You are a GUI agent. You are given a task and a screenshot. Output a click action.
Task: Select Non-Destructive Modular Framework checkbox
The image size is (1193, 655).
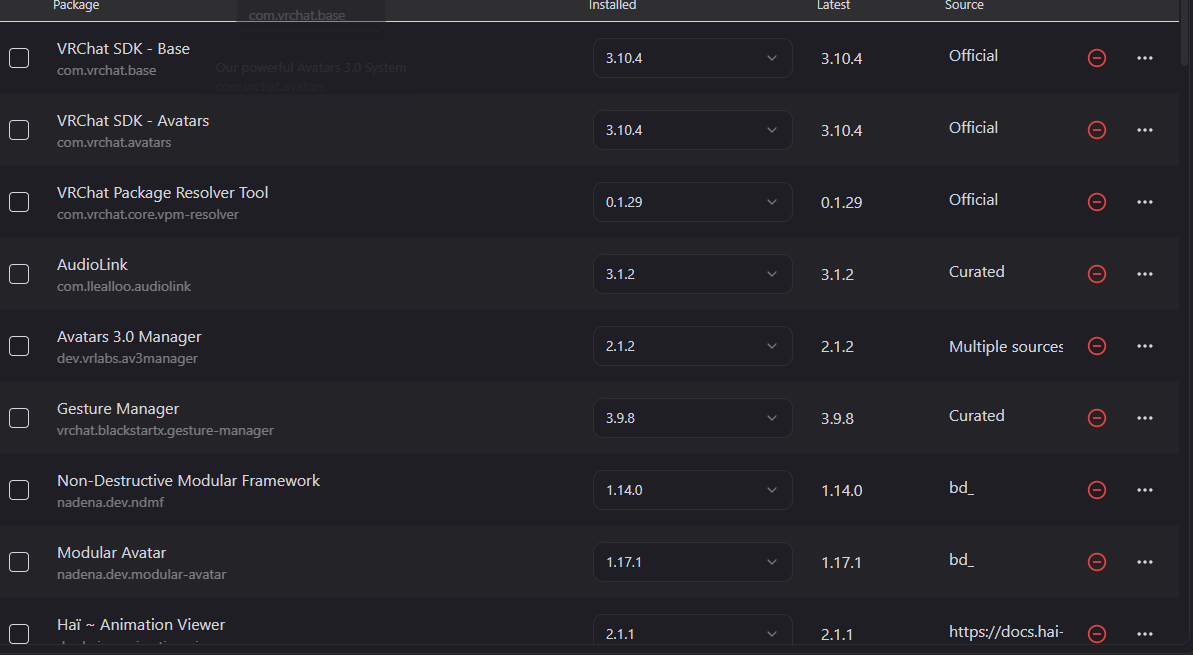click(x=19, y=490)
